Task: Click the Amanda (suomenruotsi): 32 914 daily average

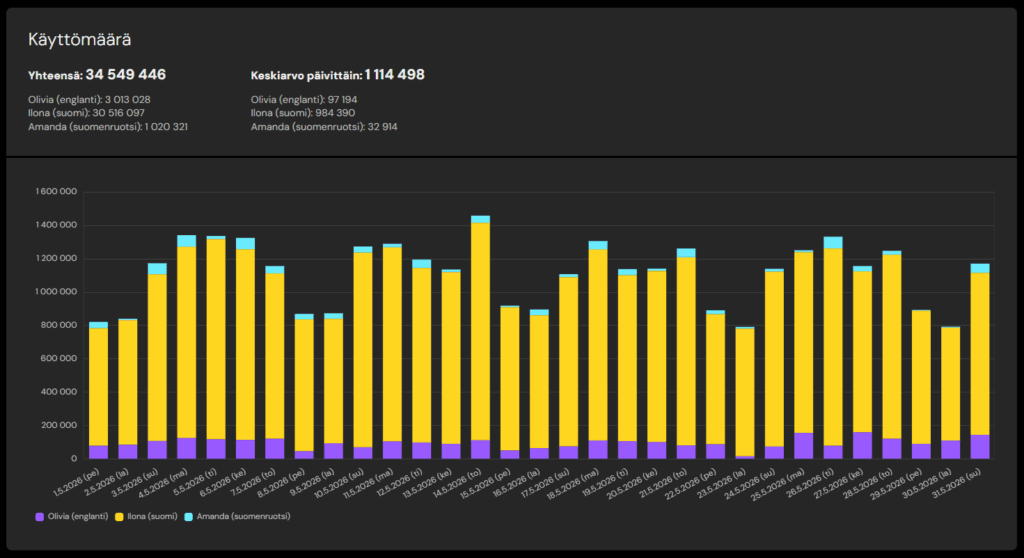Action: [x=324, y=127]
